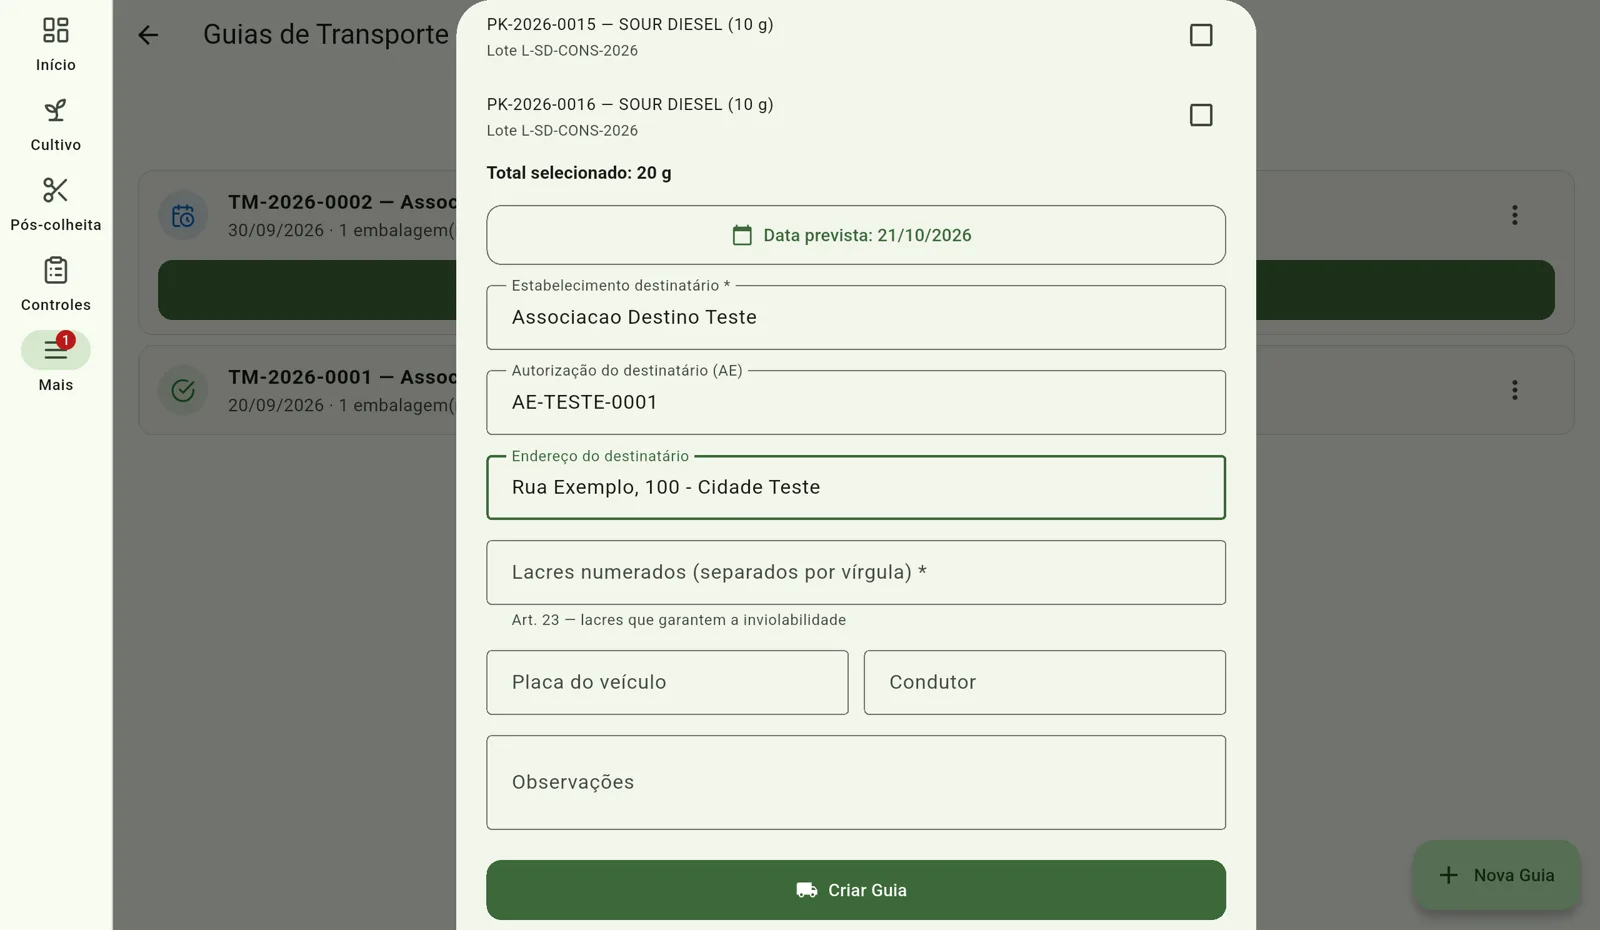The image size is (1600, 930).
Task: Click the 'Lote L-SD-CONS-2026' text under PK-2026-0015
Action: (562, 51)
